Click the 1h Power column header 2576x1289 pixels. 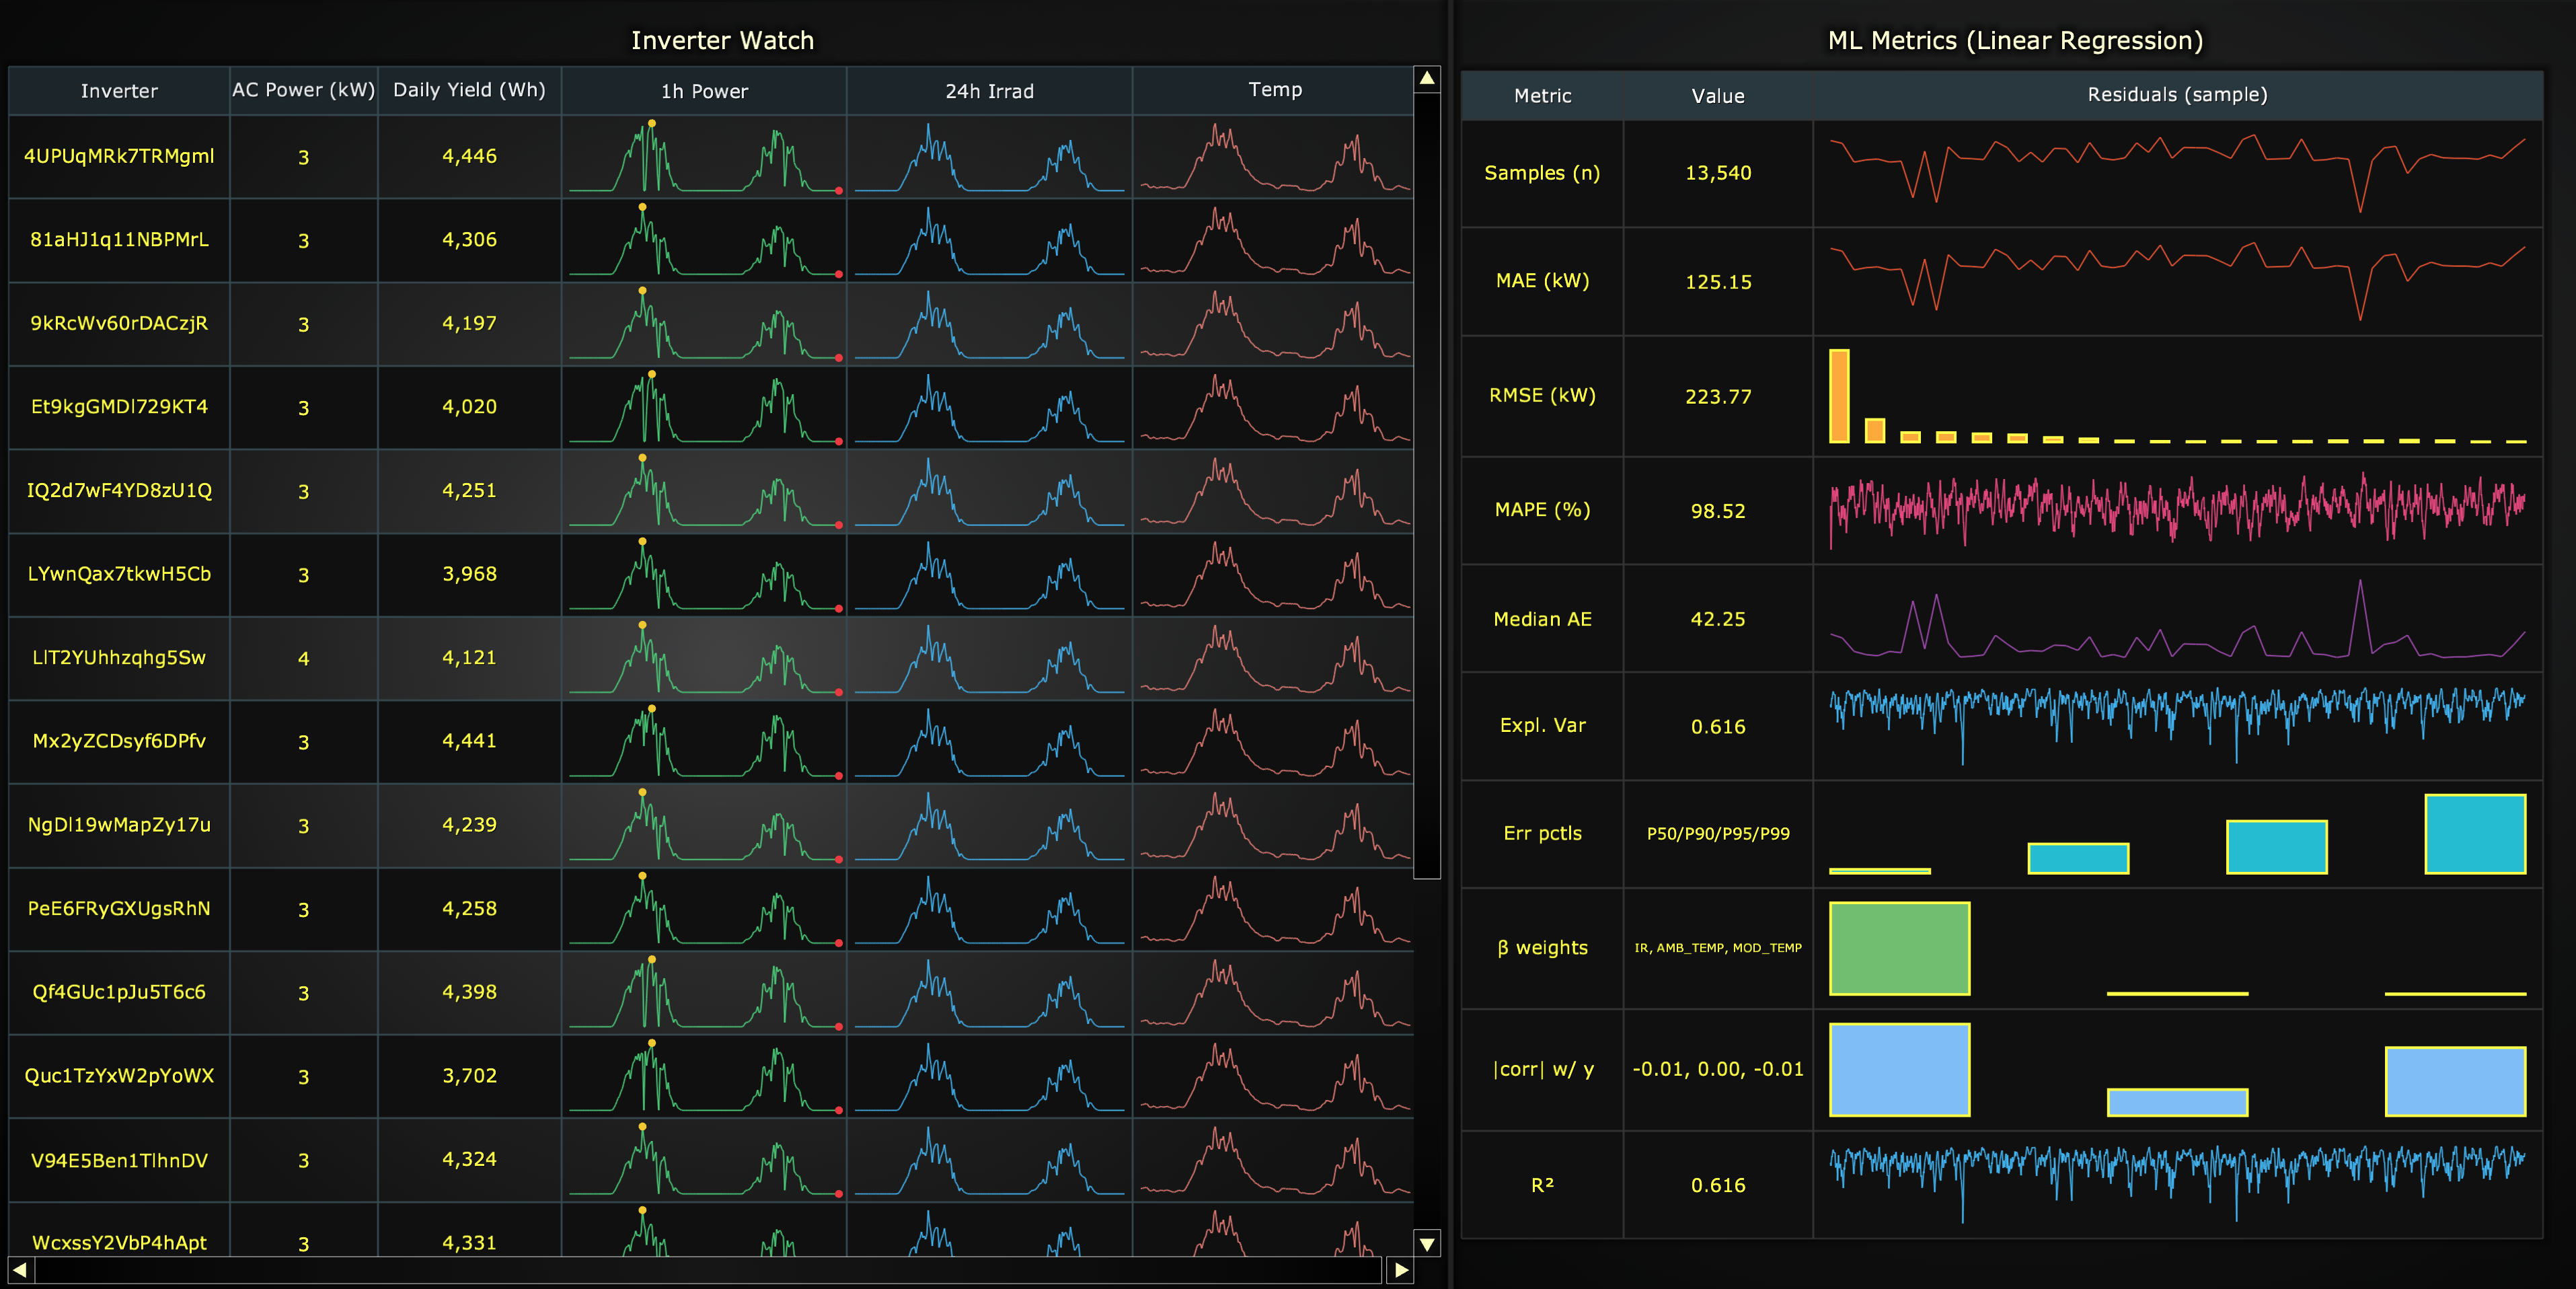click(x=704, y=91)
